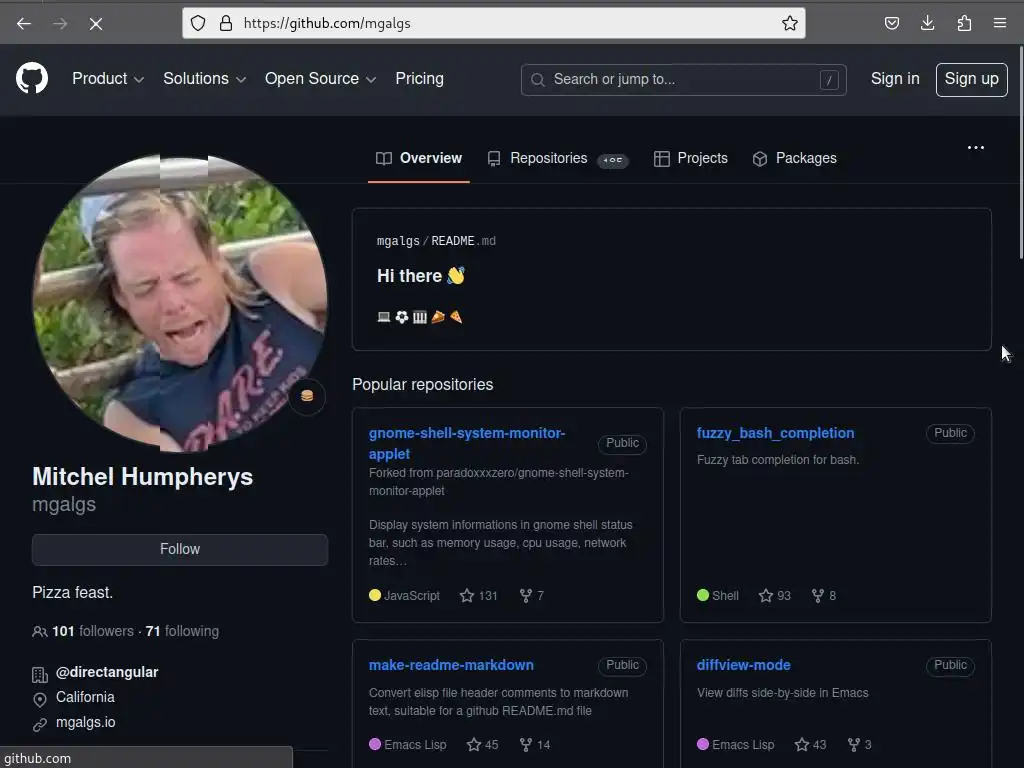The width and height of the screenshot is (1024, 768).
Task: View the 101 followers list
Action: click(93, 632)
